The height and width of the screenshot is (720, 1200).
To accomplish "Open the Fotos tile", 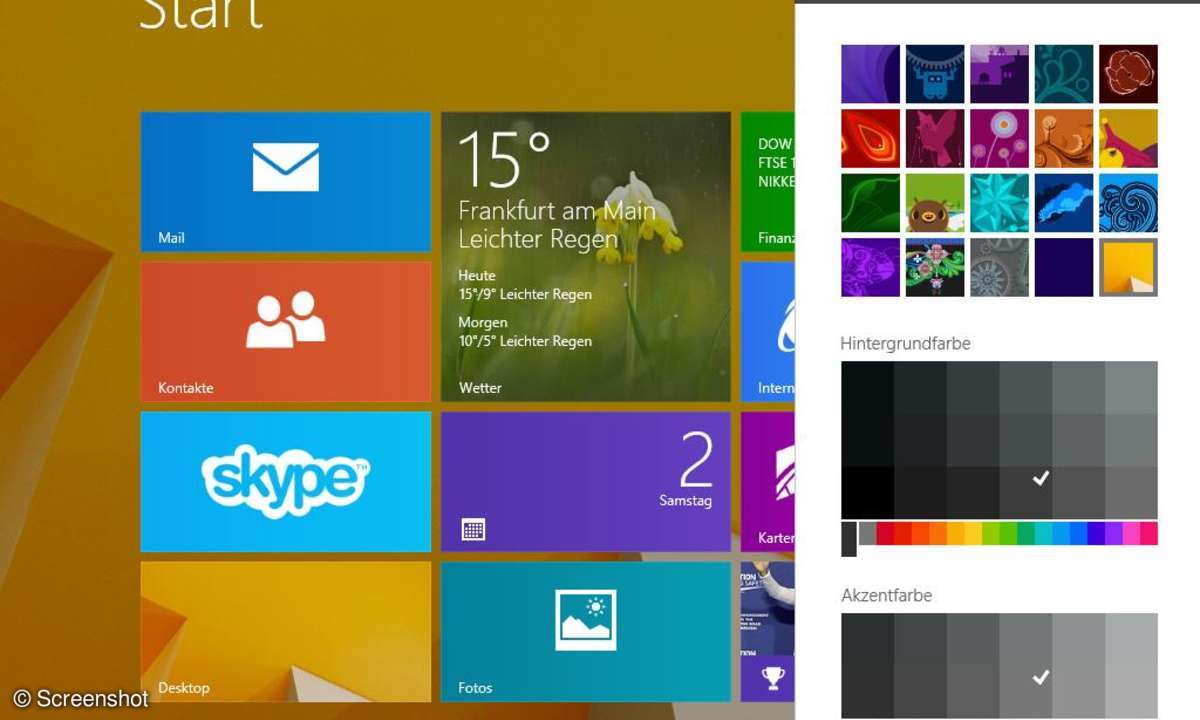I will (x=585, y=631).
